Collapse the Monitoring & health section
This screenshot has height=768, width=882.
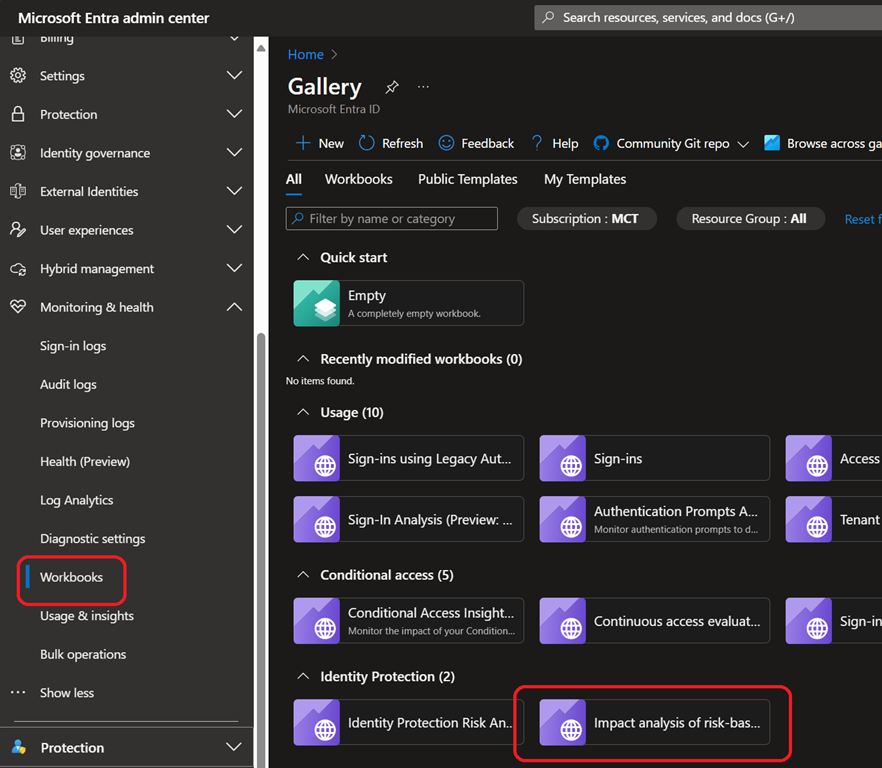coord(234,307)
